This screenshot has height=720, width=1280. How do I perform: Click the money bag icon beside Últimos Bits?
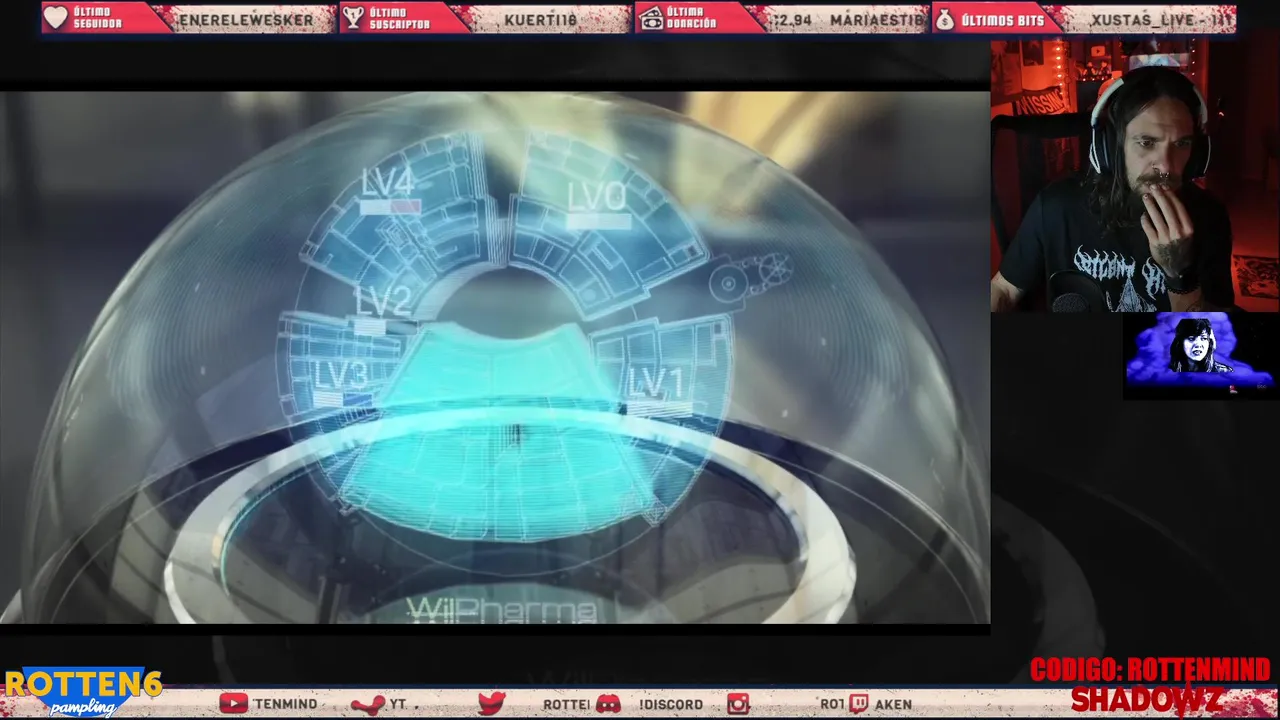[x=945, y=18]
